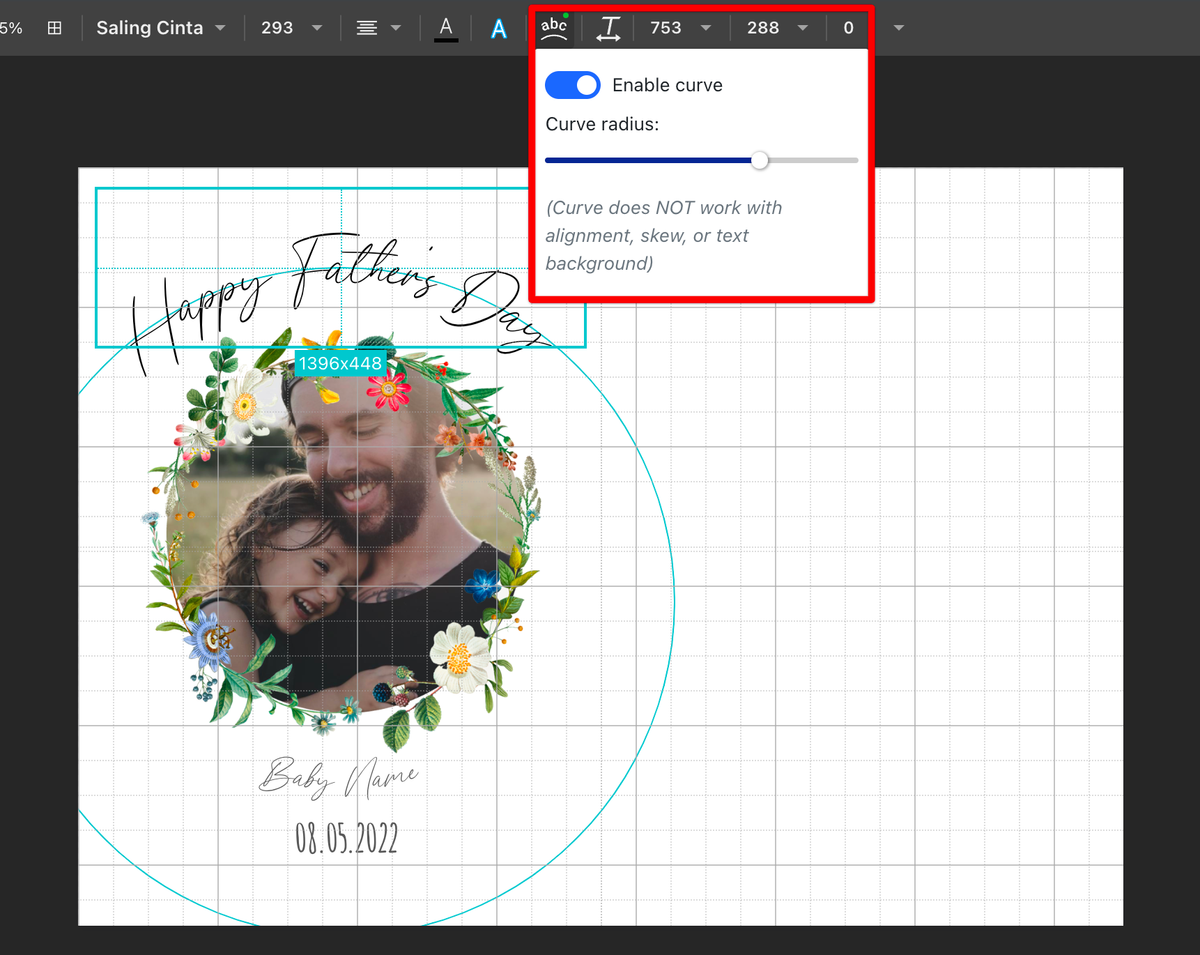Click the Enable curve label
The width and height of the screenshot is (1200, 955).
click(x=667, y=85)
